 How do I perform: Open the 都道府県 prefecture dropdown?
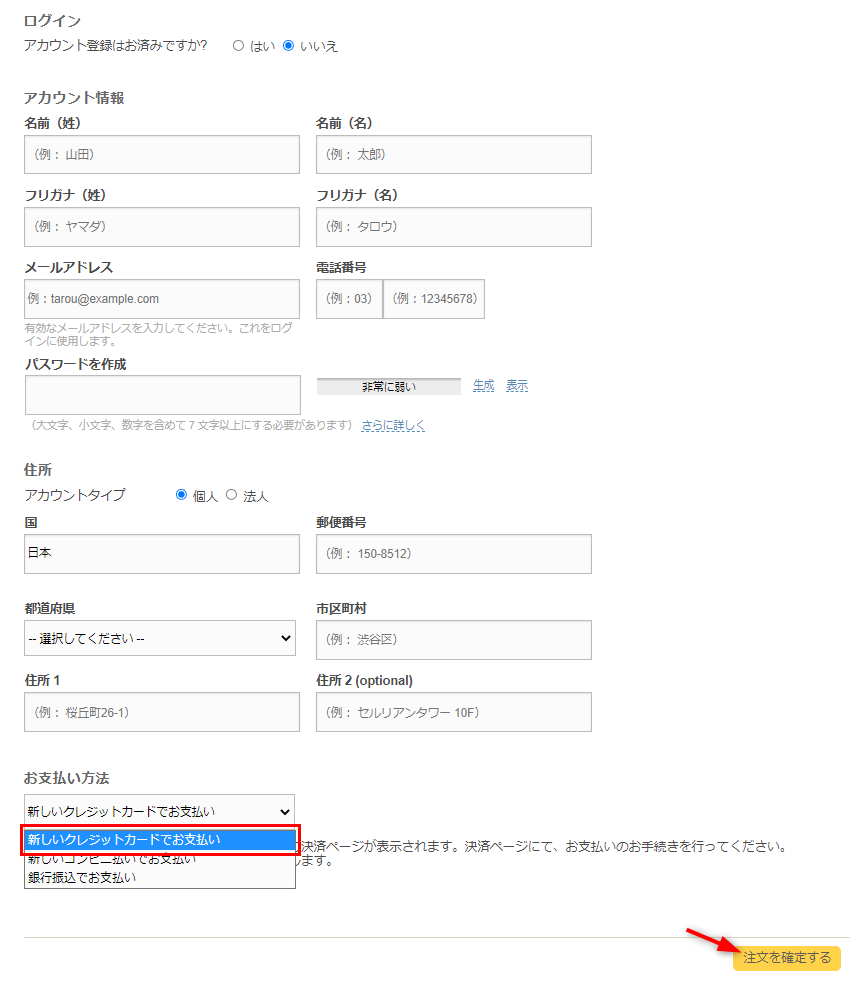160,638
